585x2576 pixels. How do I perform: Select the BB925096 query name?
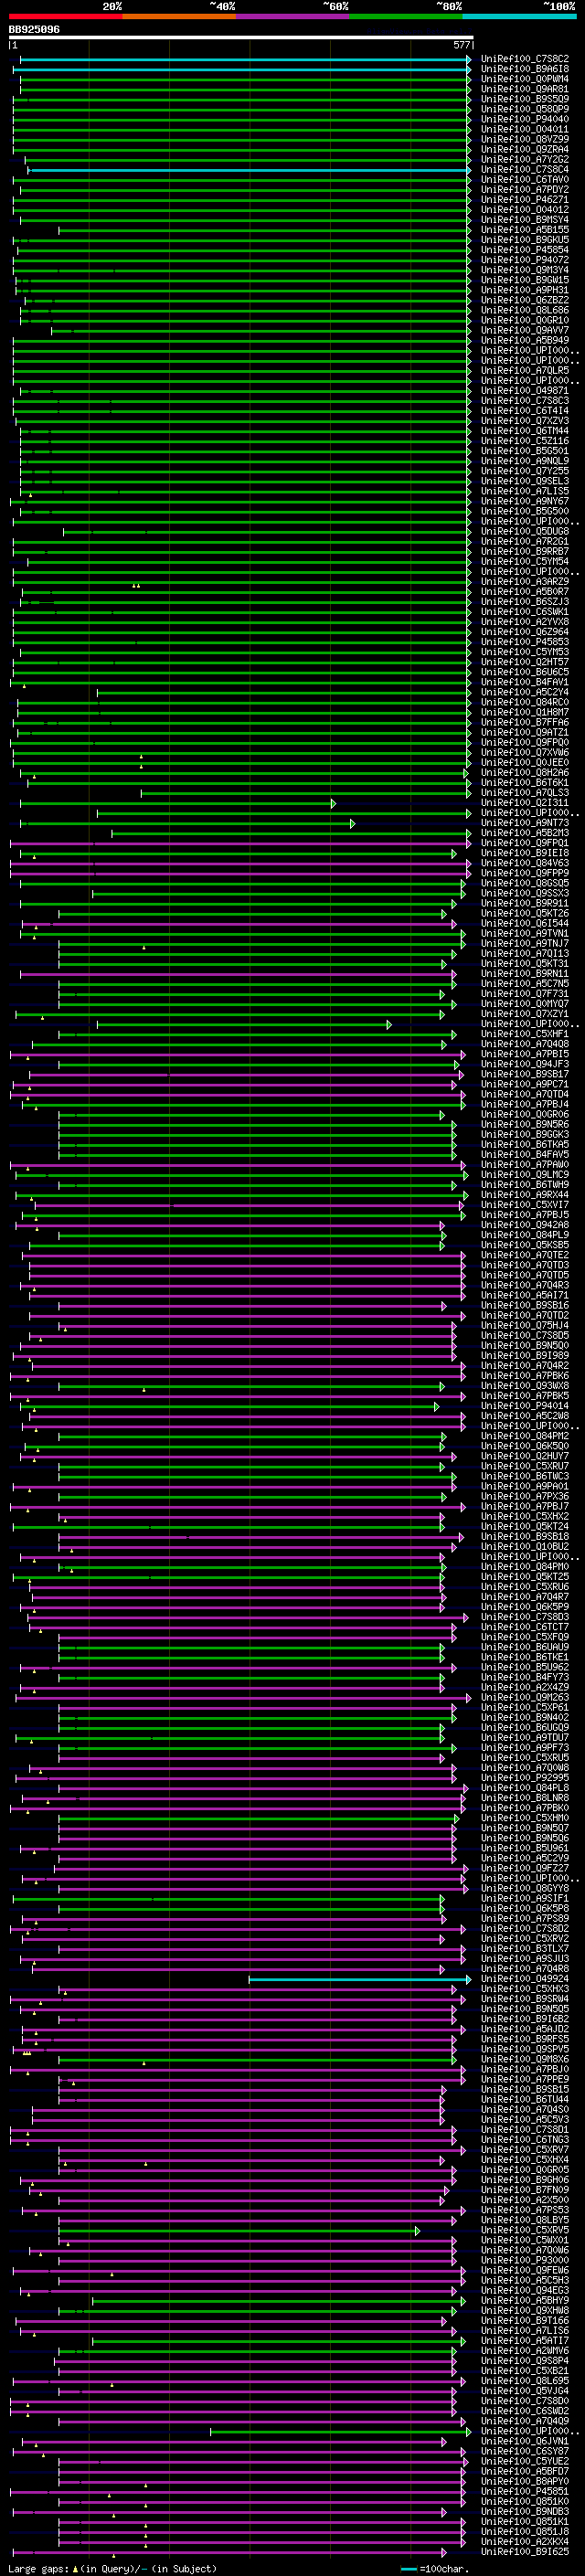click(x=34, y=30)
